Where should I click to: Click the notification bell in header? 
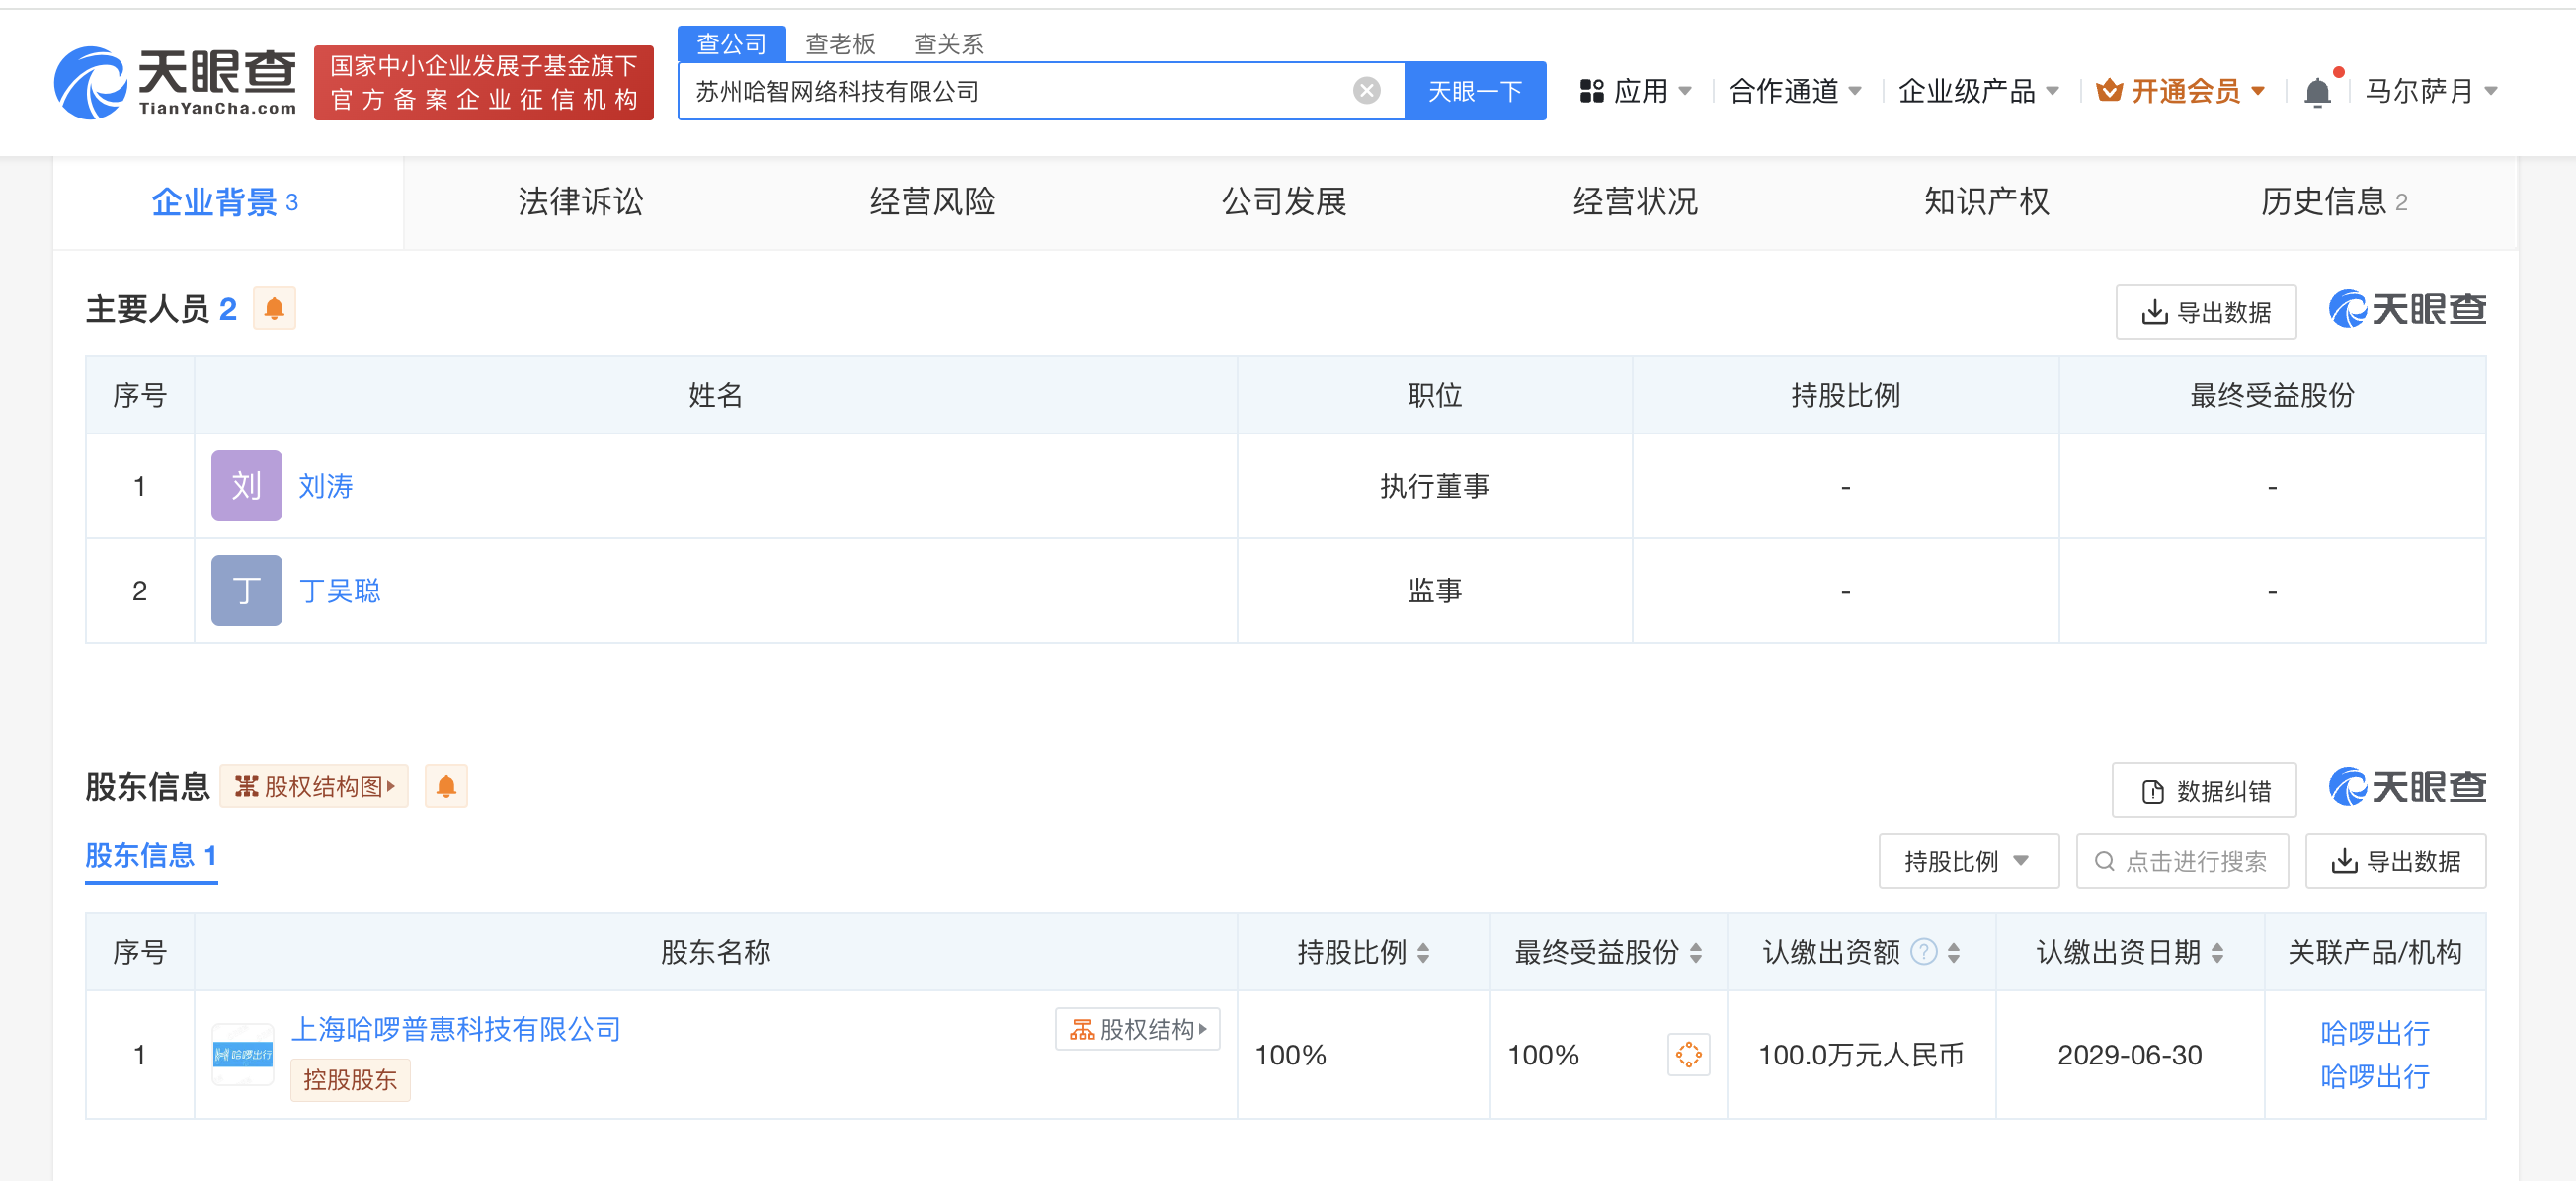(2316, 92)
